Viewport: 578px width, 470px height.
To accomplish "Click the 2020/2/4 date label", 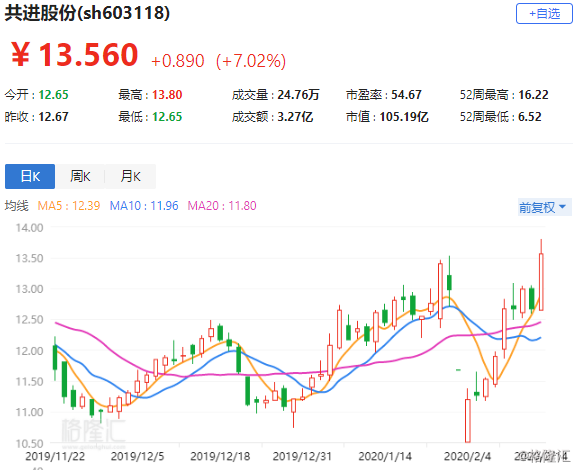I will [x=467, y=456].
